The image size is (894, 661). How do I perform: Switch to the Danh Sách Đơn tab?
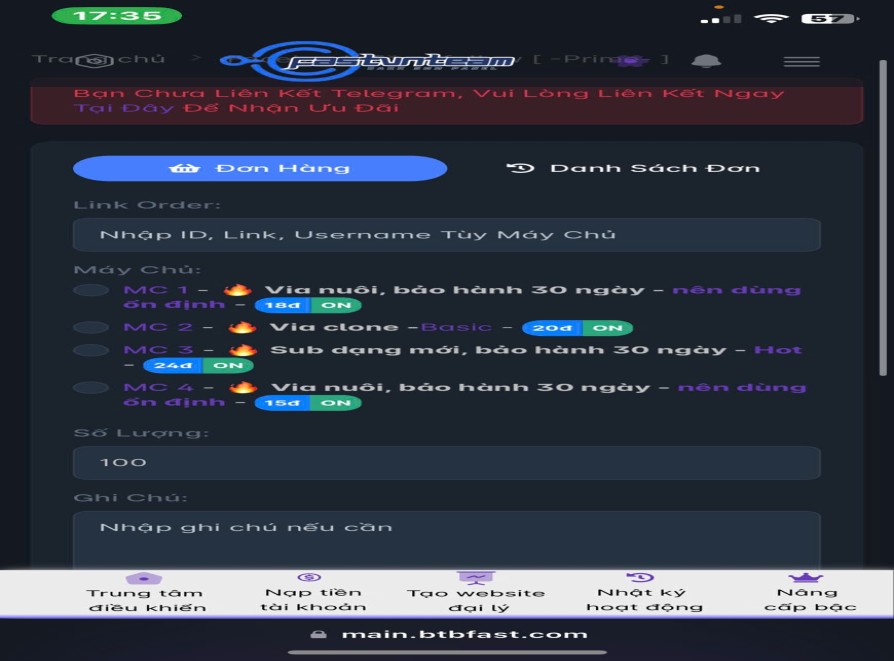[634, 168]
